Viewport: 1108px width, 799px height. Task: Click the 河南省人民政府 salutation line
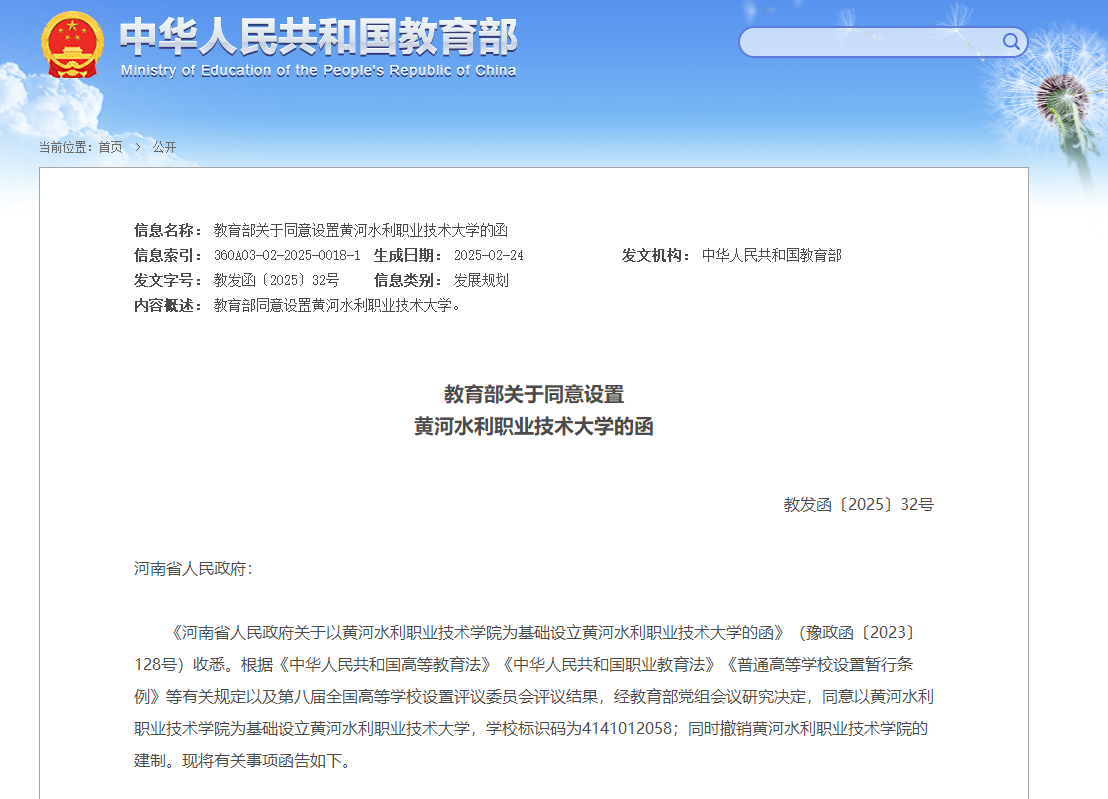click(x=193, y=569)
